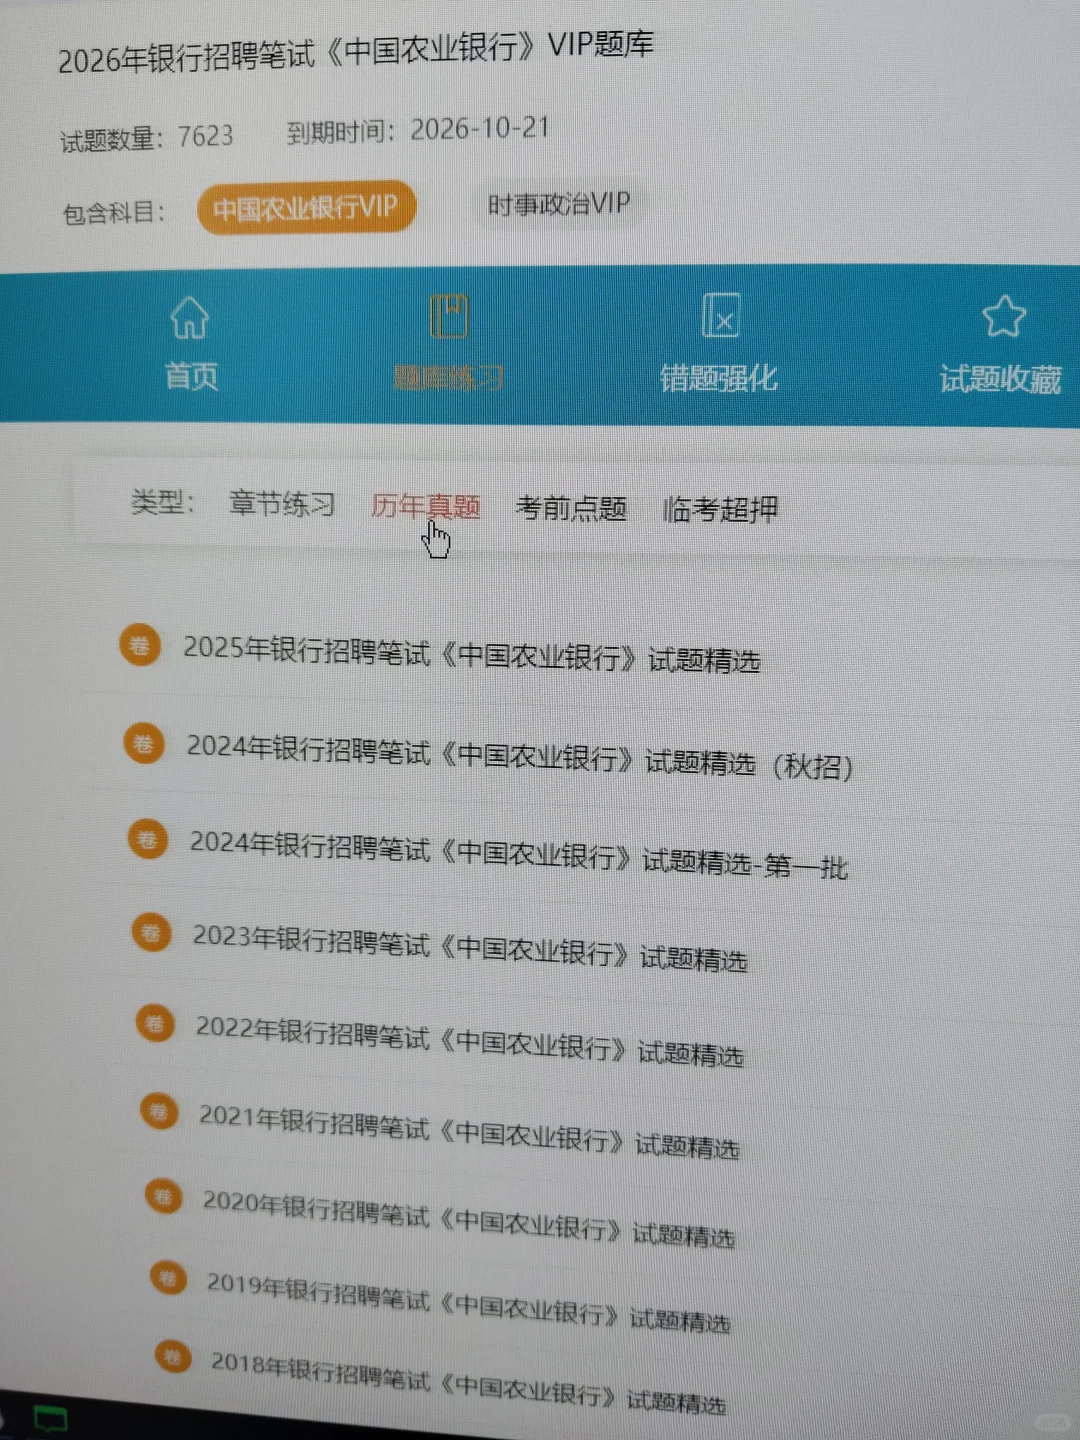The width and height of the screenshot is (1080, 1440).
Task: Click the 卷 badge beside 2018年 paper
Action: coord(173,1357)
